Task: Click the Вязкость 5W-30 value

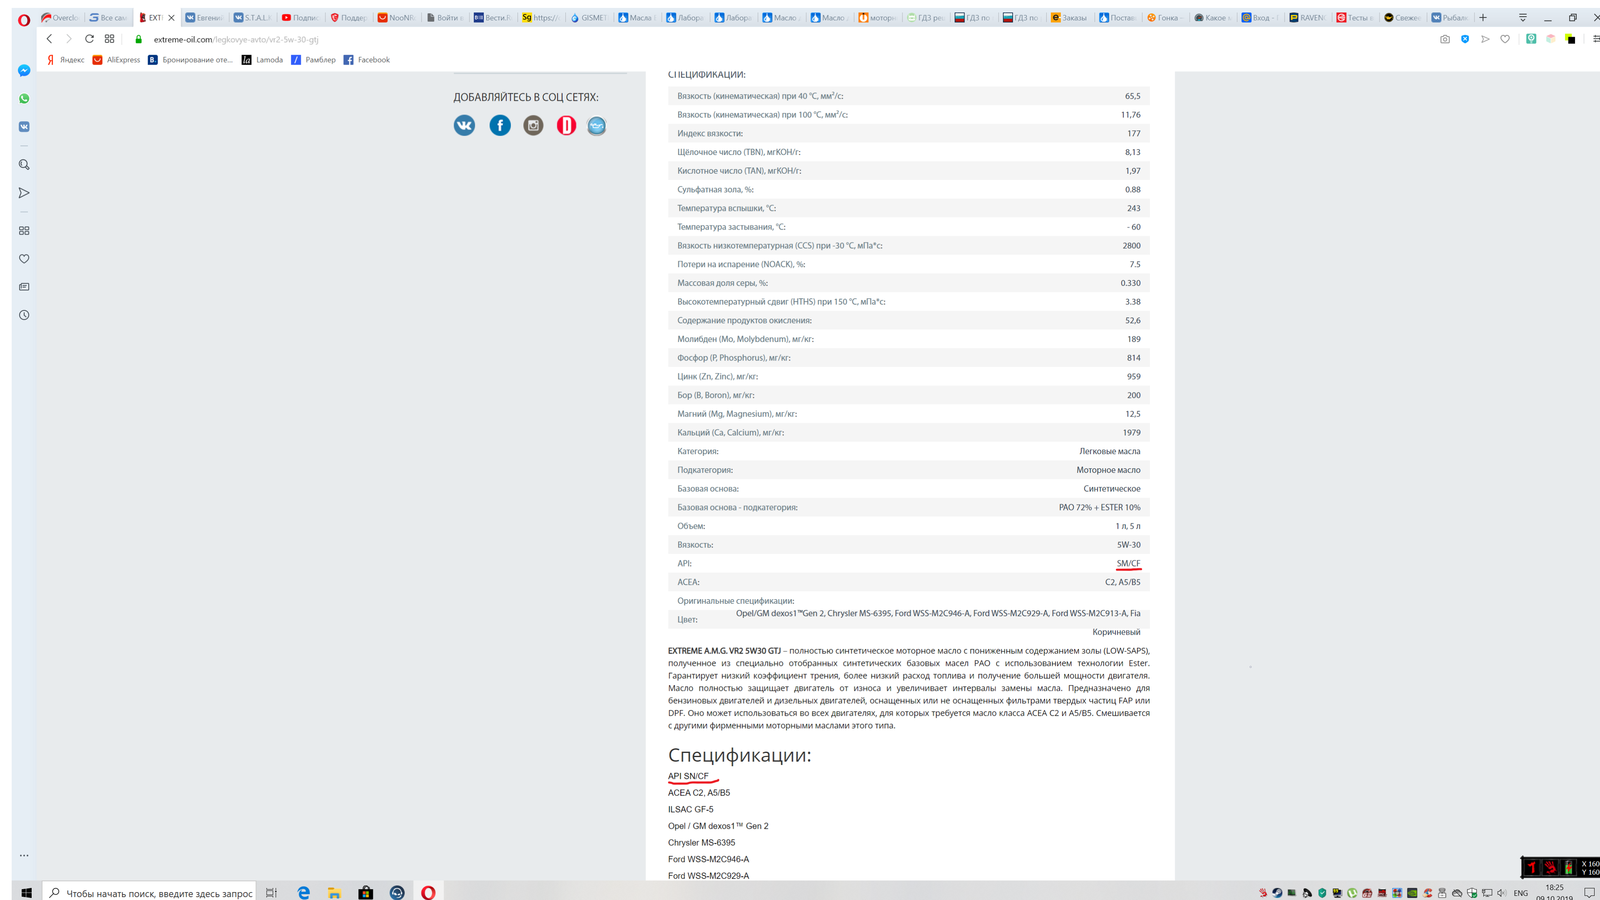Action: click(x=1129, y=545)
